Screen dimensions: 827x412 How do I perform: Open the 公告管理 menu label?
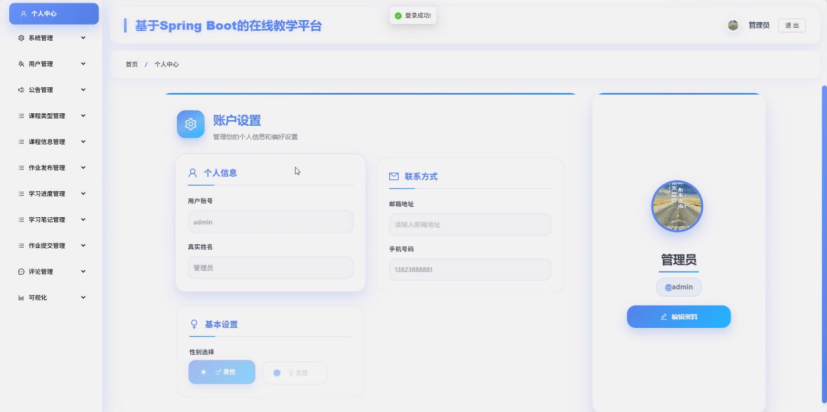(x=41, y=90)
